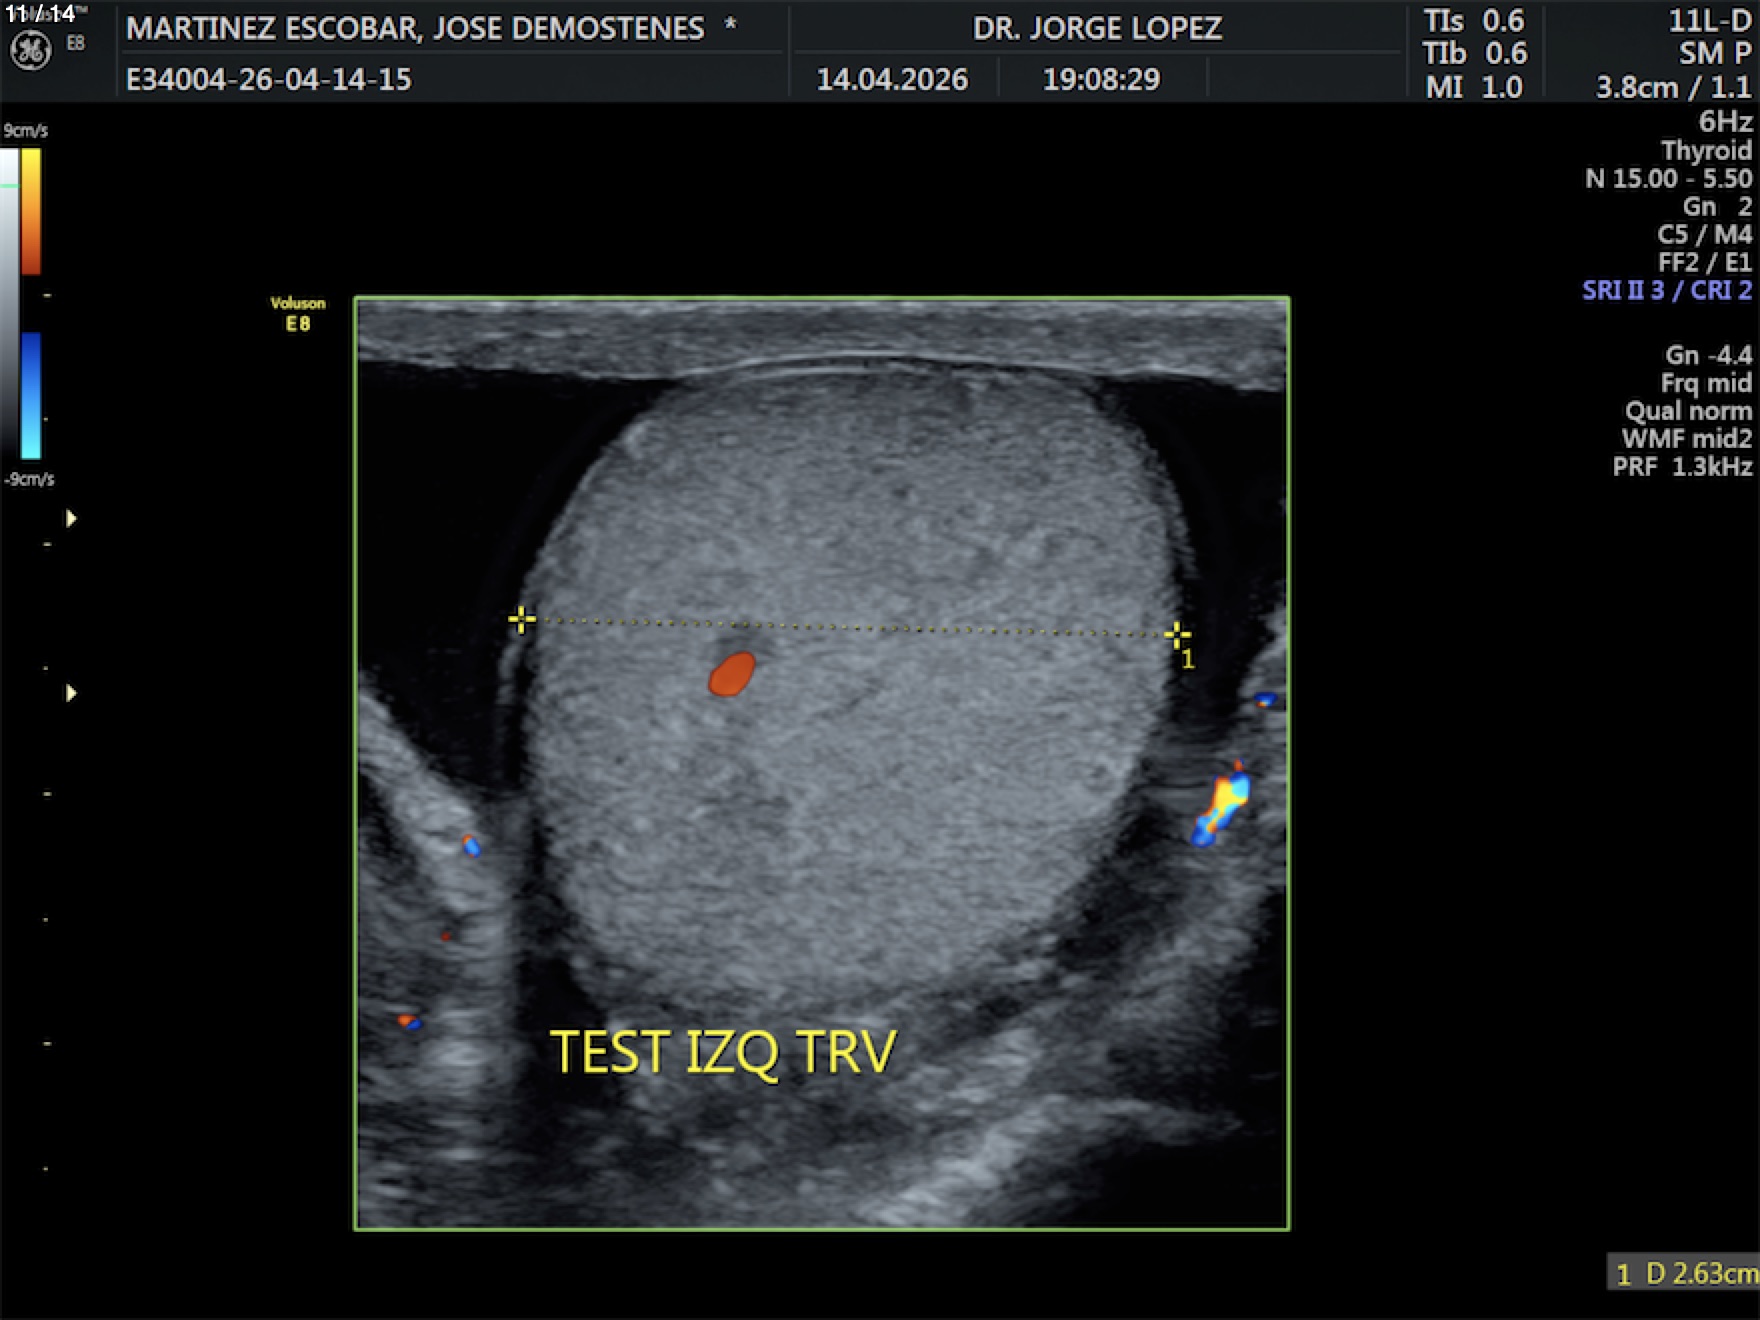Viewport: 1760px width, 1320px height.
Task: Click the Voluson E8 label beside image
Action: (x=297, y=313)
